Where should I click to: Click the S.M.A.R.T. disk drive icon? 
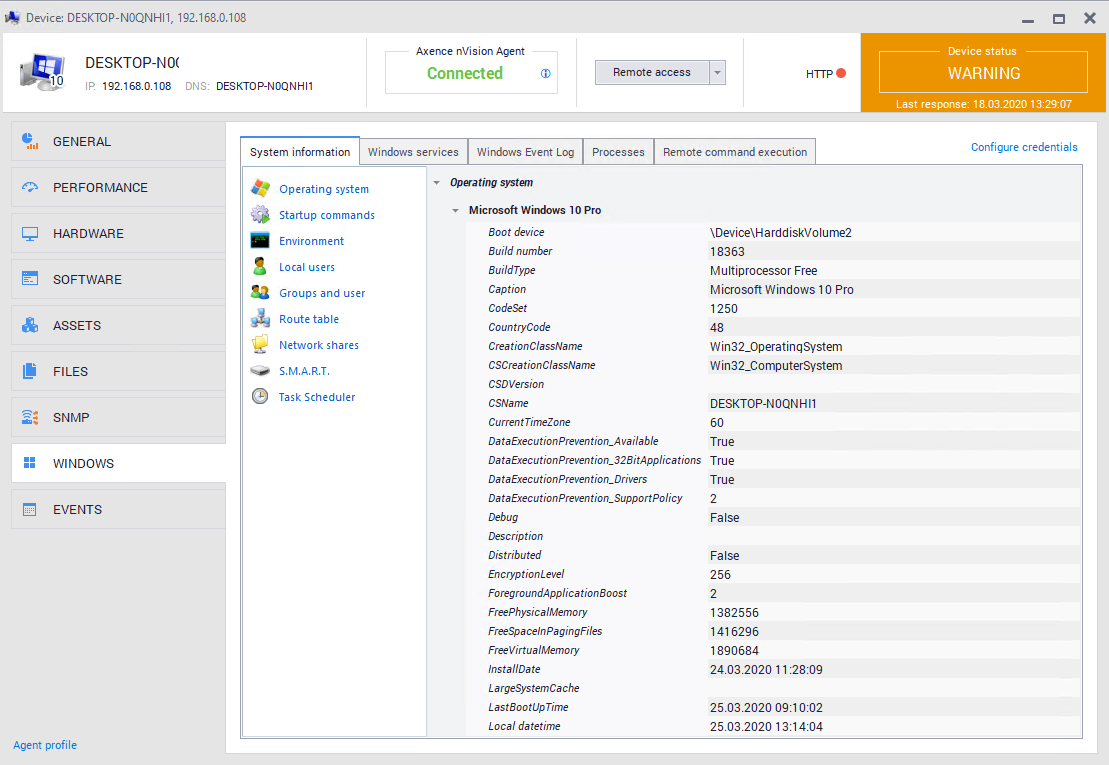point(260,370)
